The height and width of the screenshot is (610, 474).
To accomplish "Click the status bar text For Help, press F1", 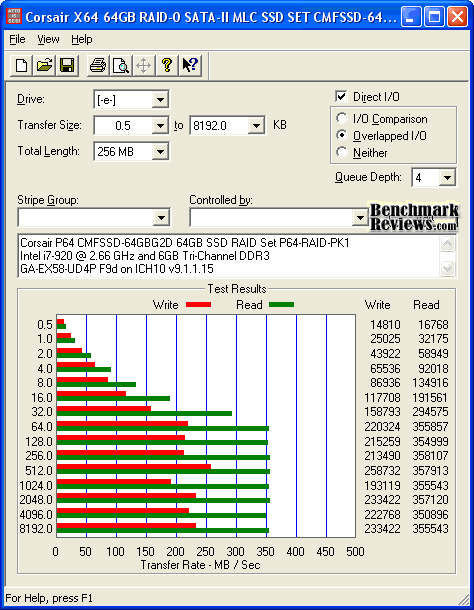I will click(x=49, y=598).
